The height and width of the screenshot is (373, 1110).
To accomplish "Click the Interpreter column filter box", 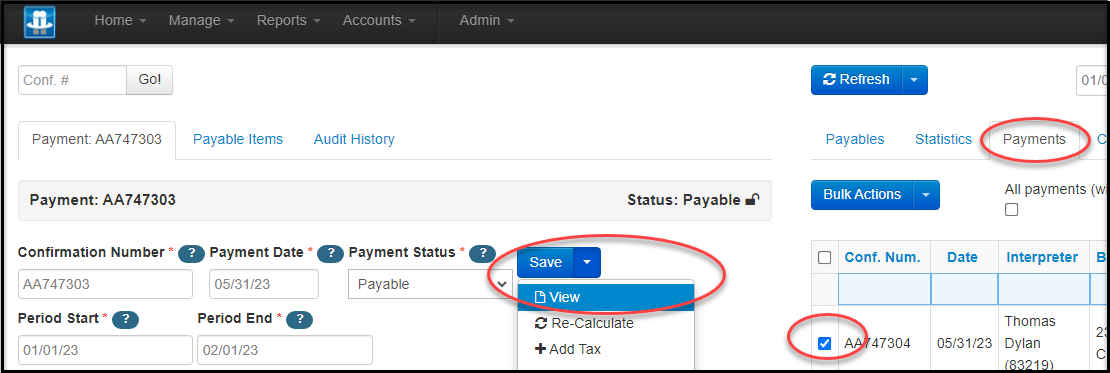I will [1043, 289].
